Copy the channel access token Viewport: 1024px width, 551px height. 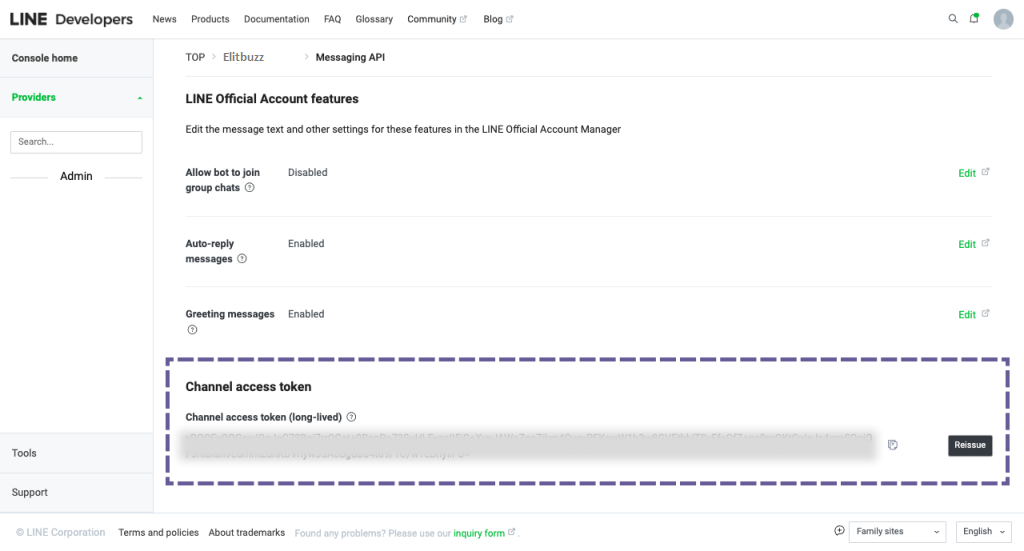[x=892, y=445]
